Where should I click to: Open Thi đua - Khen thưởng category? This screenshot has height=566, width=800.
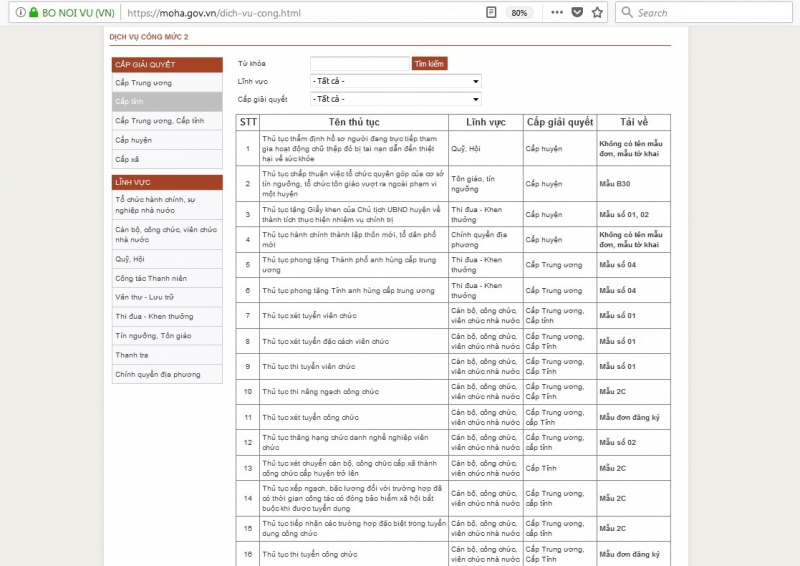[x=153, y=316]
